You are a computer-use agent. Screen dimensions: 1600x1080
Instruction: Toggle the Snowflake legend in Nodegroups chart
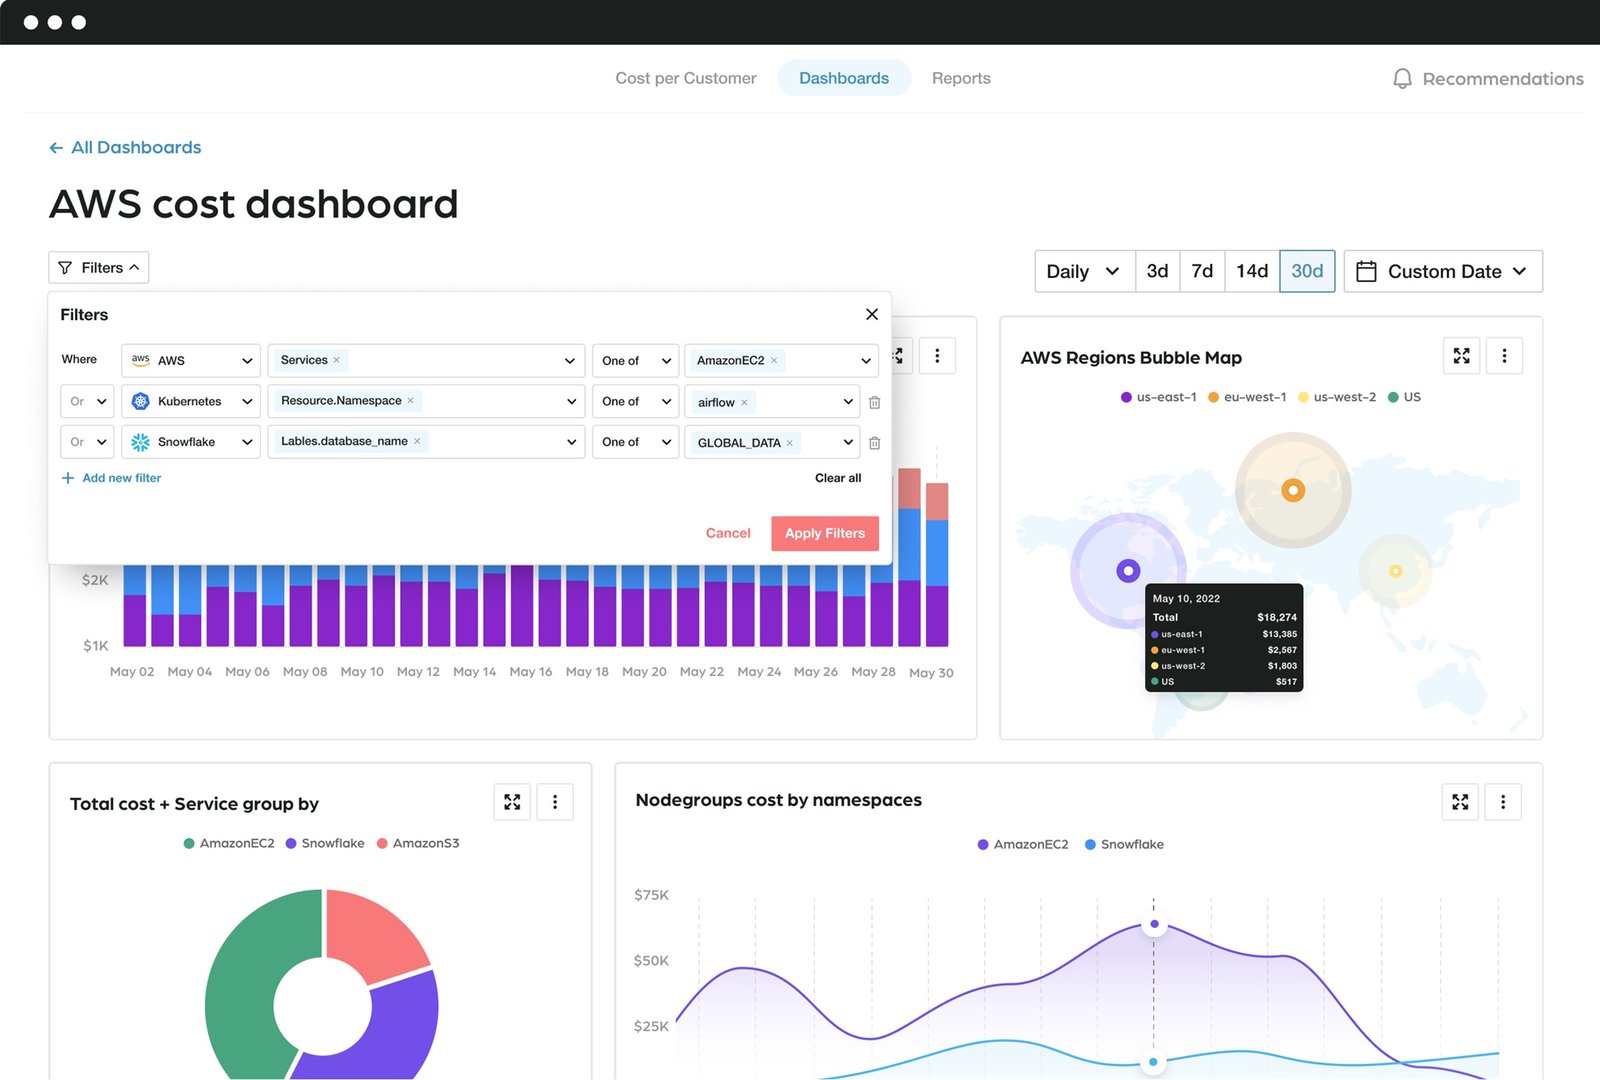click(x=1124, y=844)
